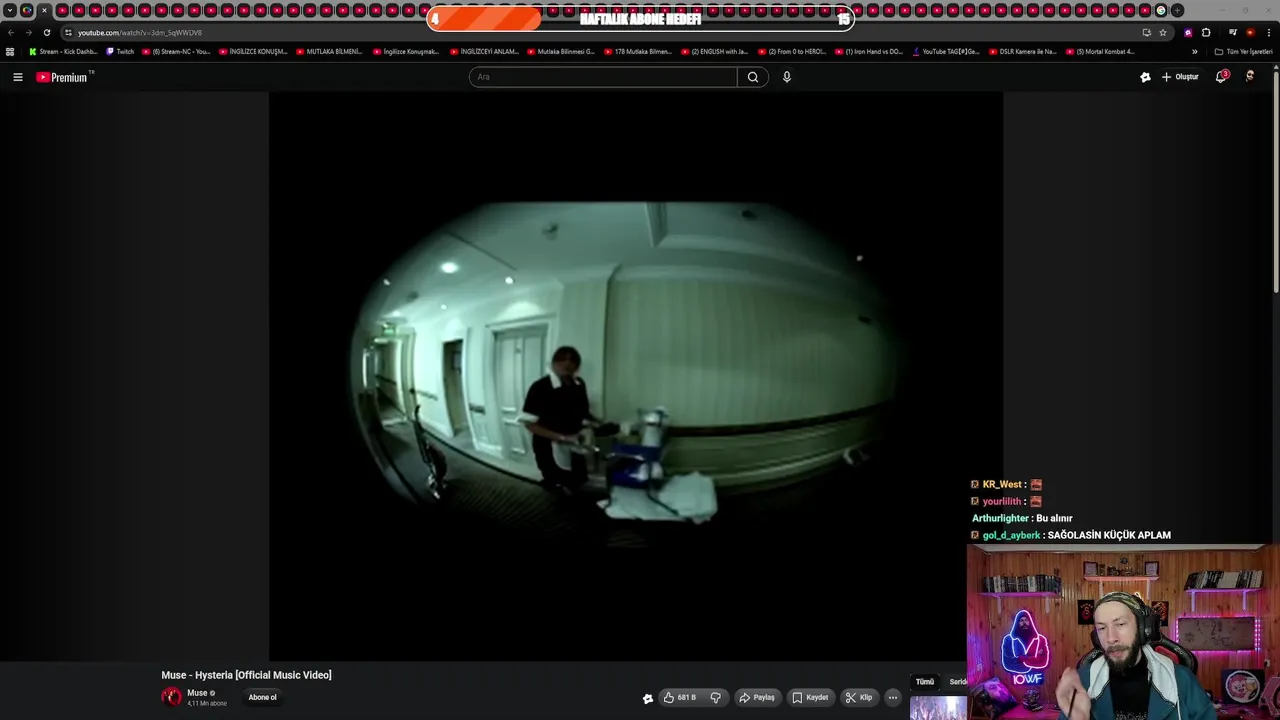Open the Oluştur create menu

[x=1180, y=77]
